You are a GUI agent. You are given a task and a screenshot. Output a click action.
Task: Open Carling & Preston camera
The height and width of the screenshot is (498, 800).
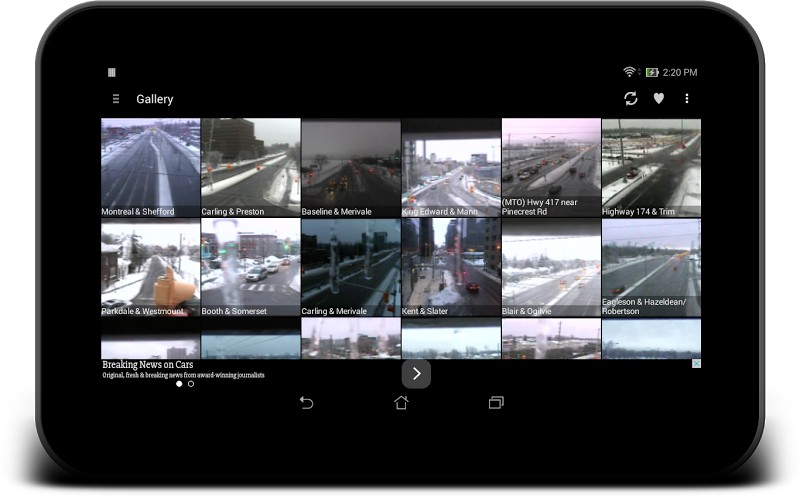(251, 168)
